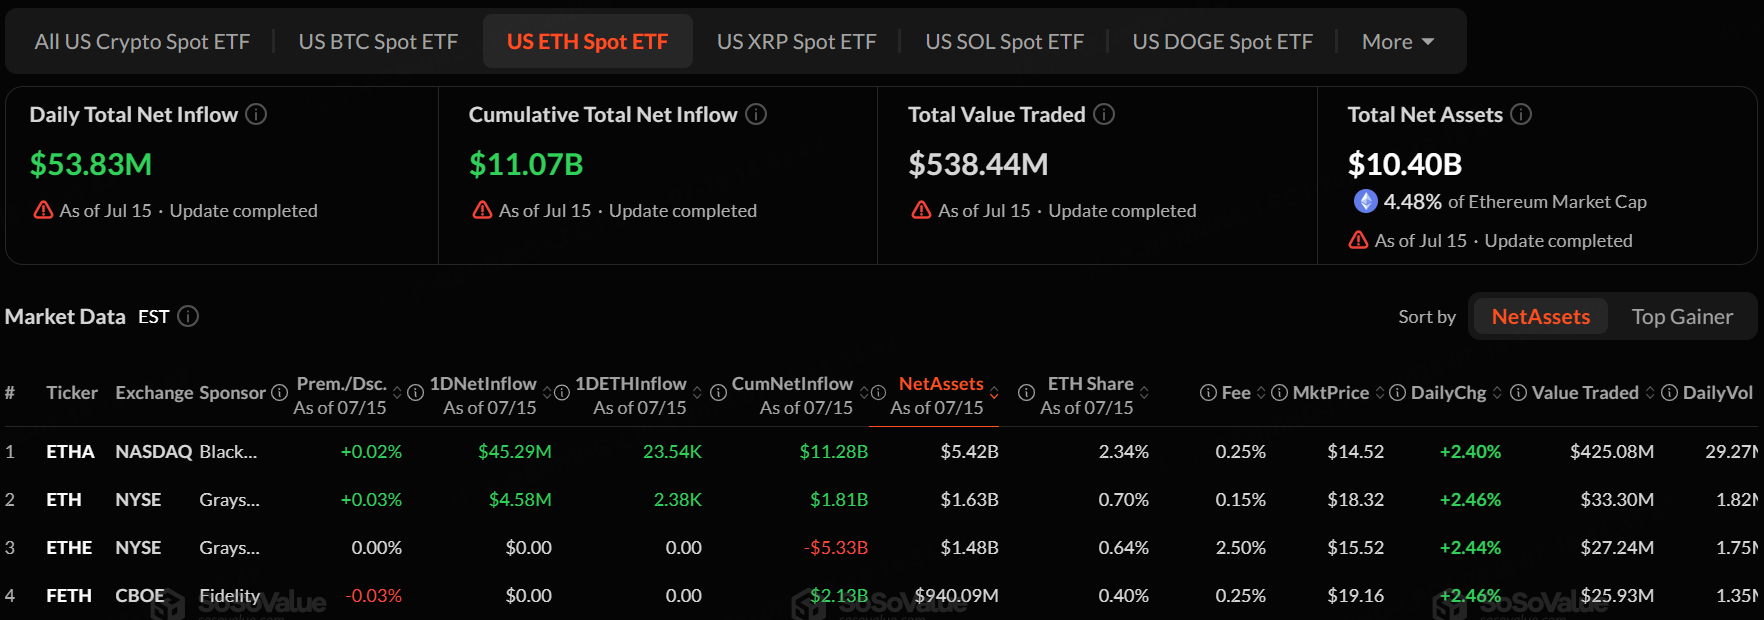The width and height of the screenshot is (1764, 620).
Task: Open info tooltip for Total Value Traded
Action: (x=1104, y=114)
